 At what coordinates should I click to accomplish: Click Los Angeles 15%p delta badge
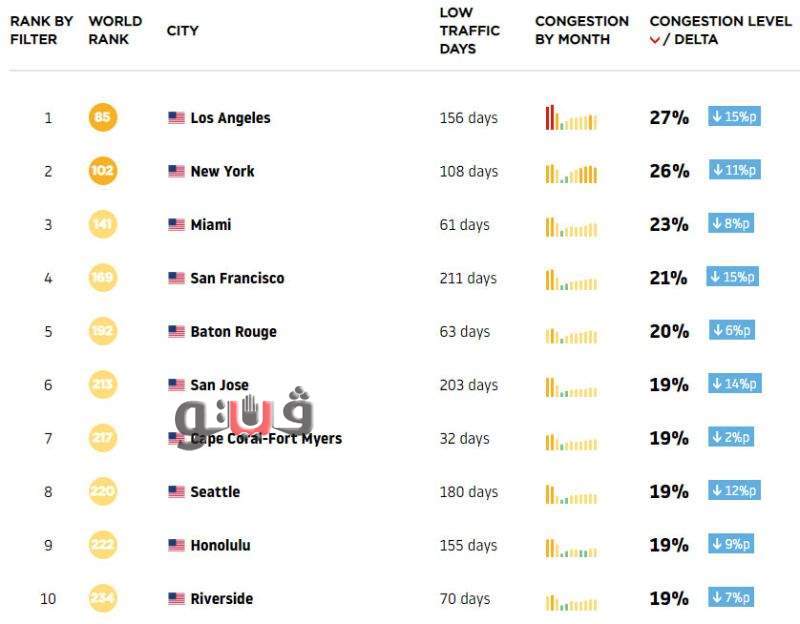[x=734, y=117]
